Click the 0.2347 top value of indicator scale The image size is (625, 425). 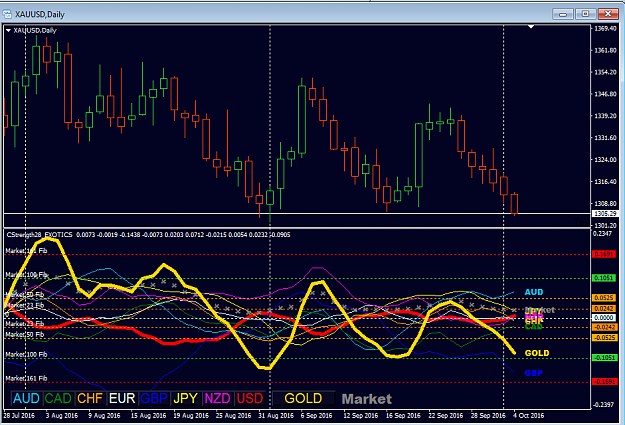point(603,234)
